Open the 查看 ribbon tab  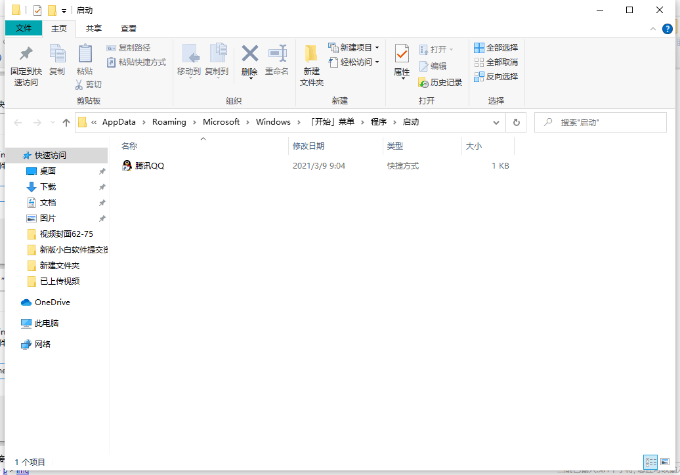[128, 29]
